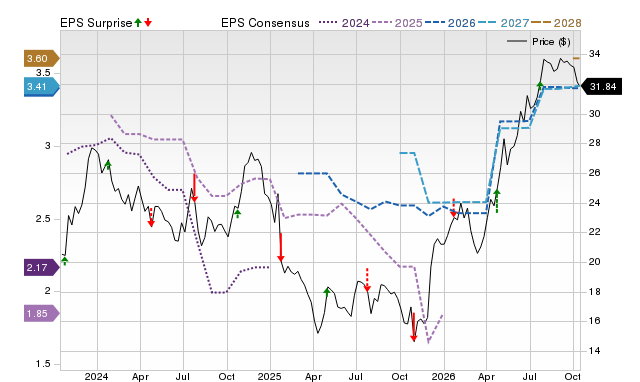Select the green surprise arrow in early 2024
Viewport: 640px width, 382px height.
pyautogui.click(x=108, y=165)
